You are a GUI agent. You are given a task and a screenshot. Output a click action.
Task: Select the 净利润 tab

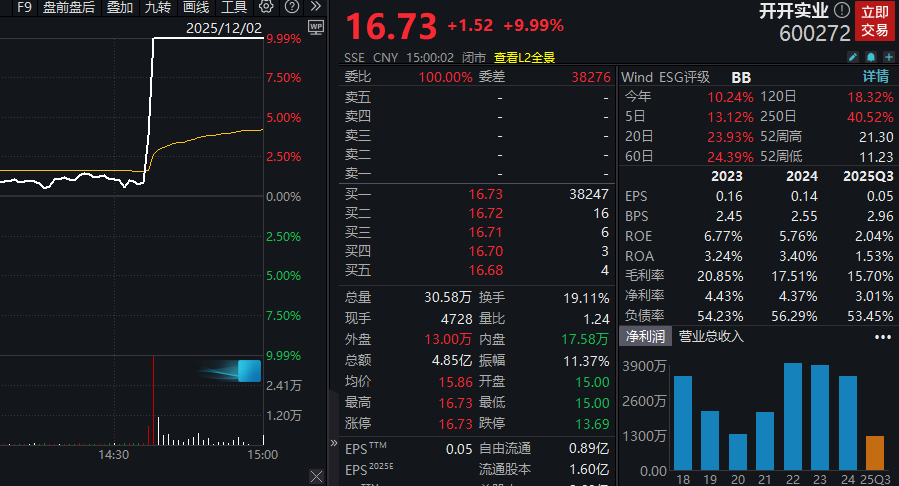tap(646, 336)
